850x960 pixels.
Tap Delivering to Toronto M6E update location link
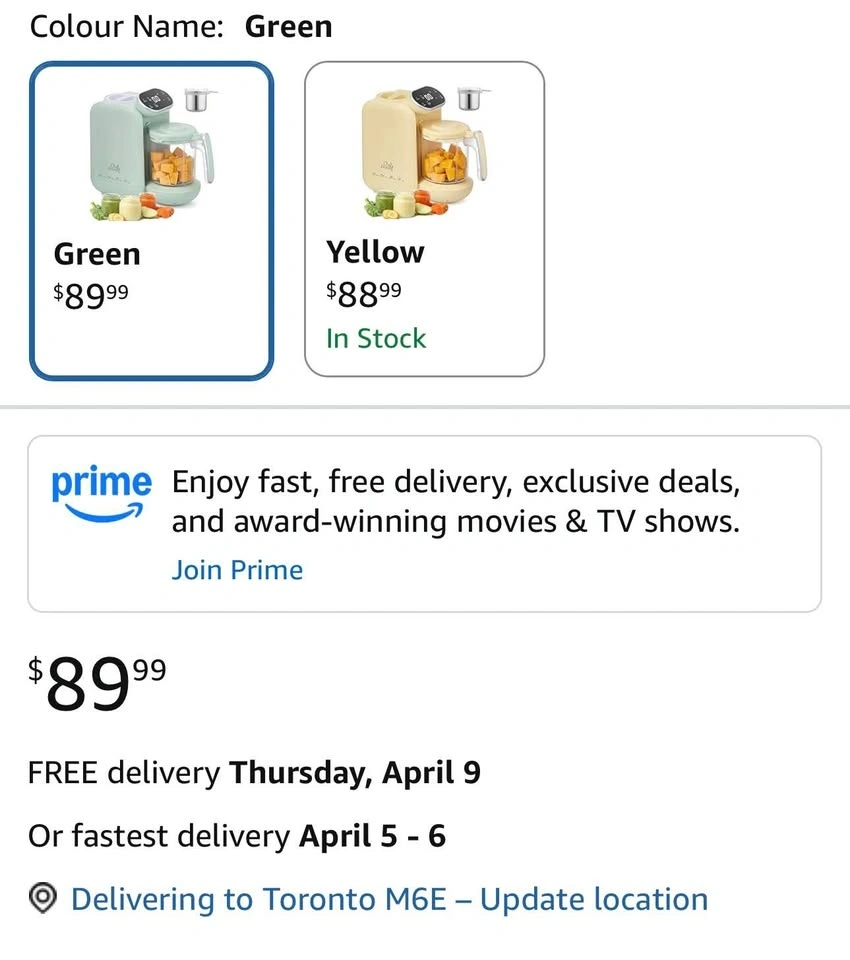tap(389, 899)
